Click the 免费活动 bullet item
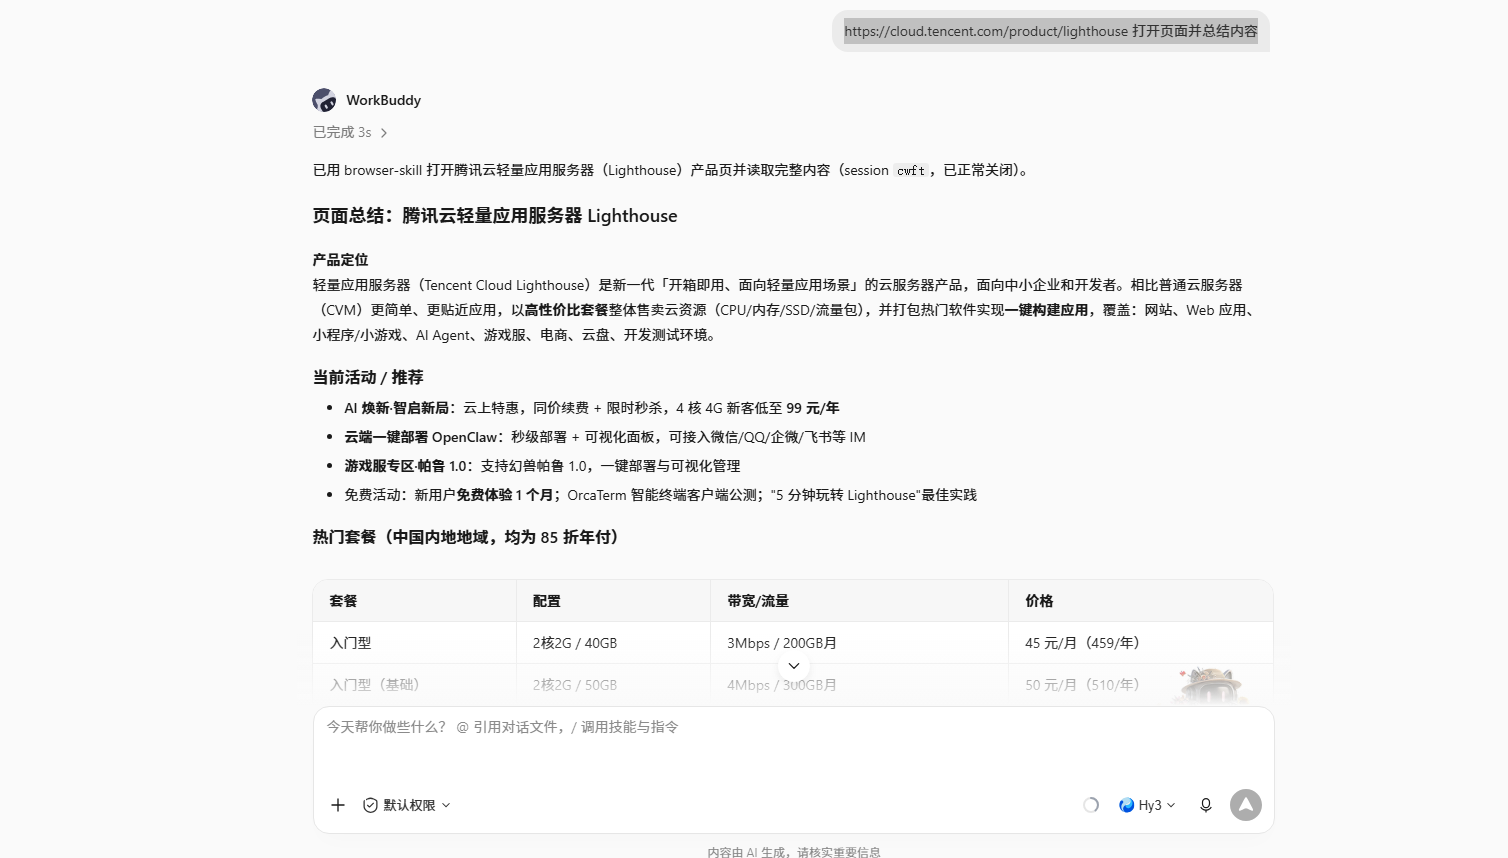The image size is (1508, 858). coord(660,495)
